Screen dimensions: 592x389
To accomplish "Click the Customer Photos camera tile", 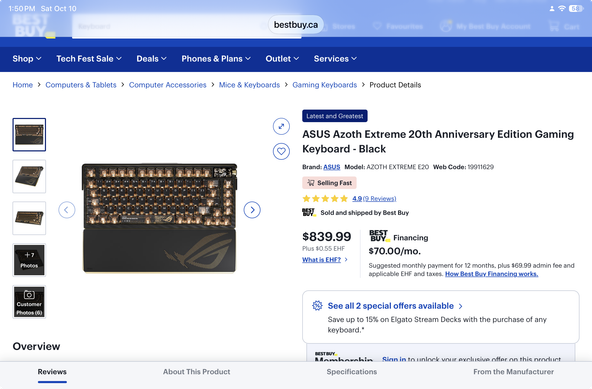I will pyautogui.click(x=29, y=302).
